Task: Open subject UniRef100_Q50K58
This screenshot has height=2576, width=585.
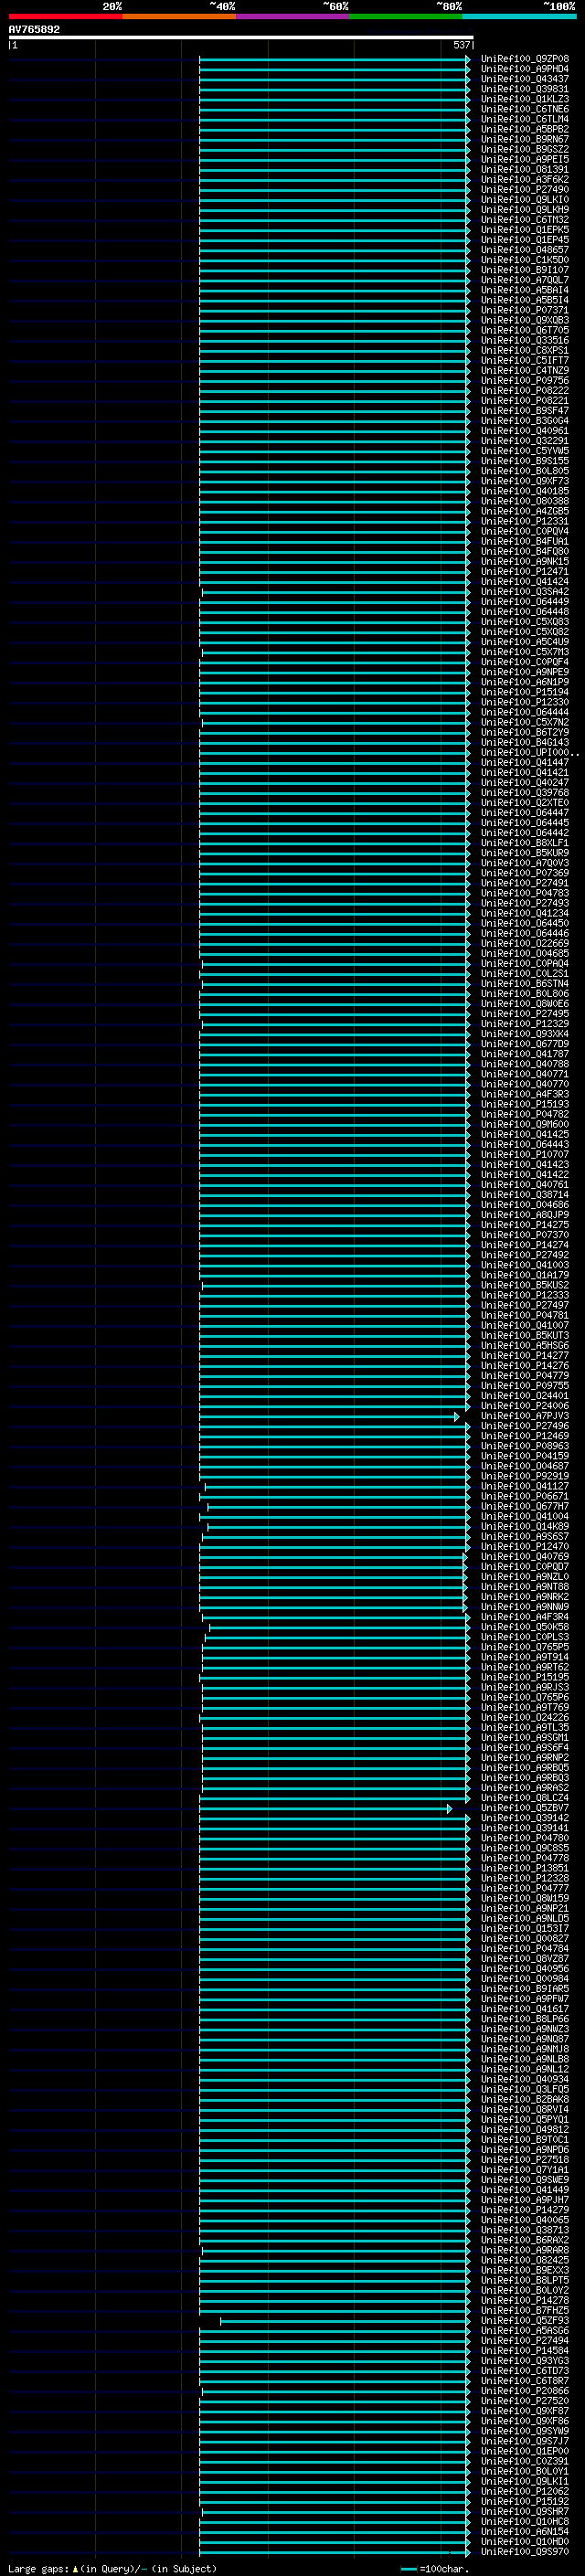Action: 524,1627
